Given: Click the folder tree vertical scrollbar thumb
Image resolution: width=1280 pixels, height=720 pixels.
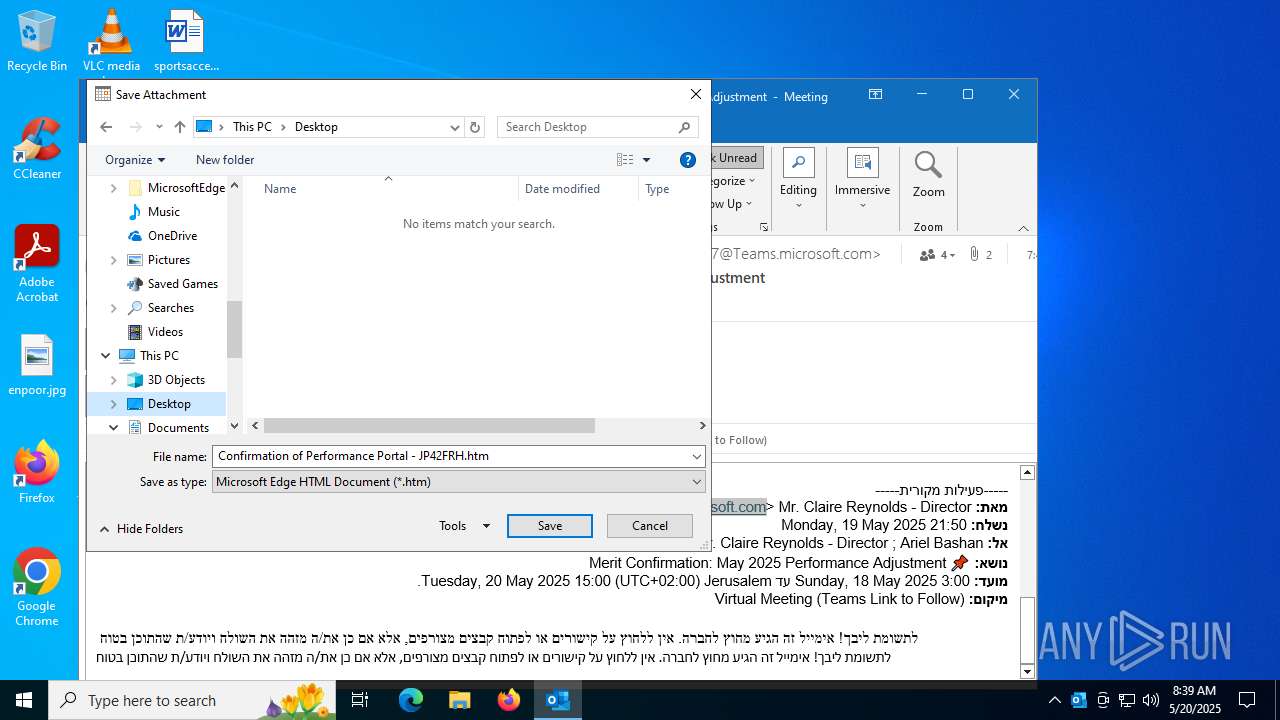Looking at the screenshot, I should (234, 330).
